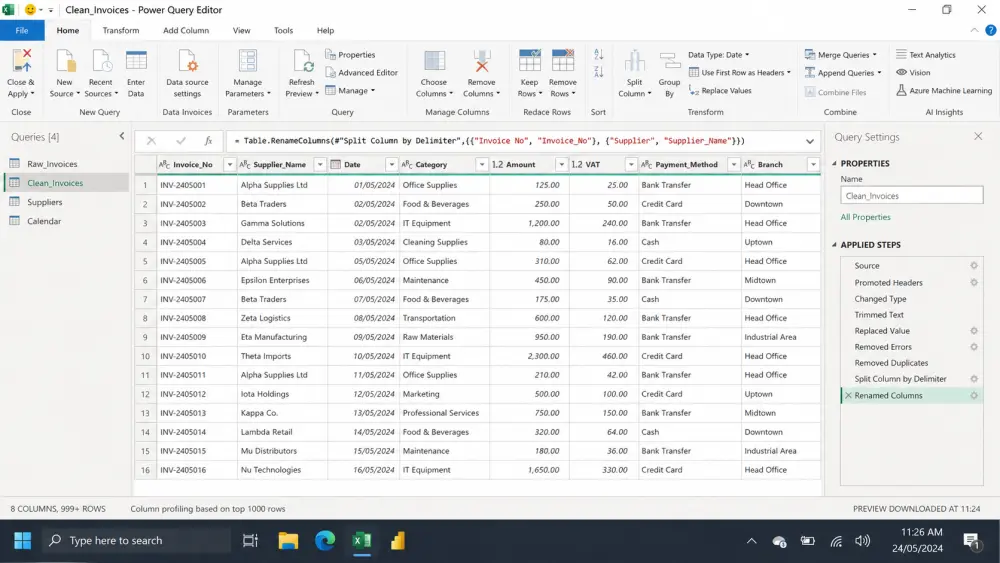Click the query Name input field
This screenshot has height=563, width=1000.
(911, 196)
